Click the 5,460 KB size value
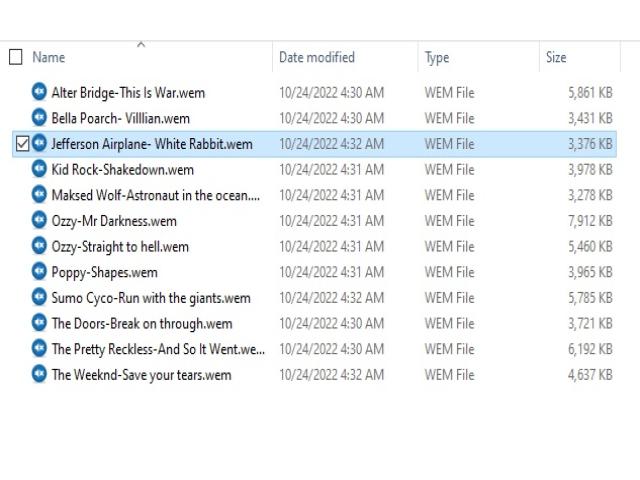This screenshot has height=480, width=640. (x=590, y=247)
